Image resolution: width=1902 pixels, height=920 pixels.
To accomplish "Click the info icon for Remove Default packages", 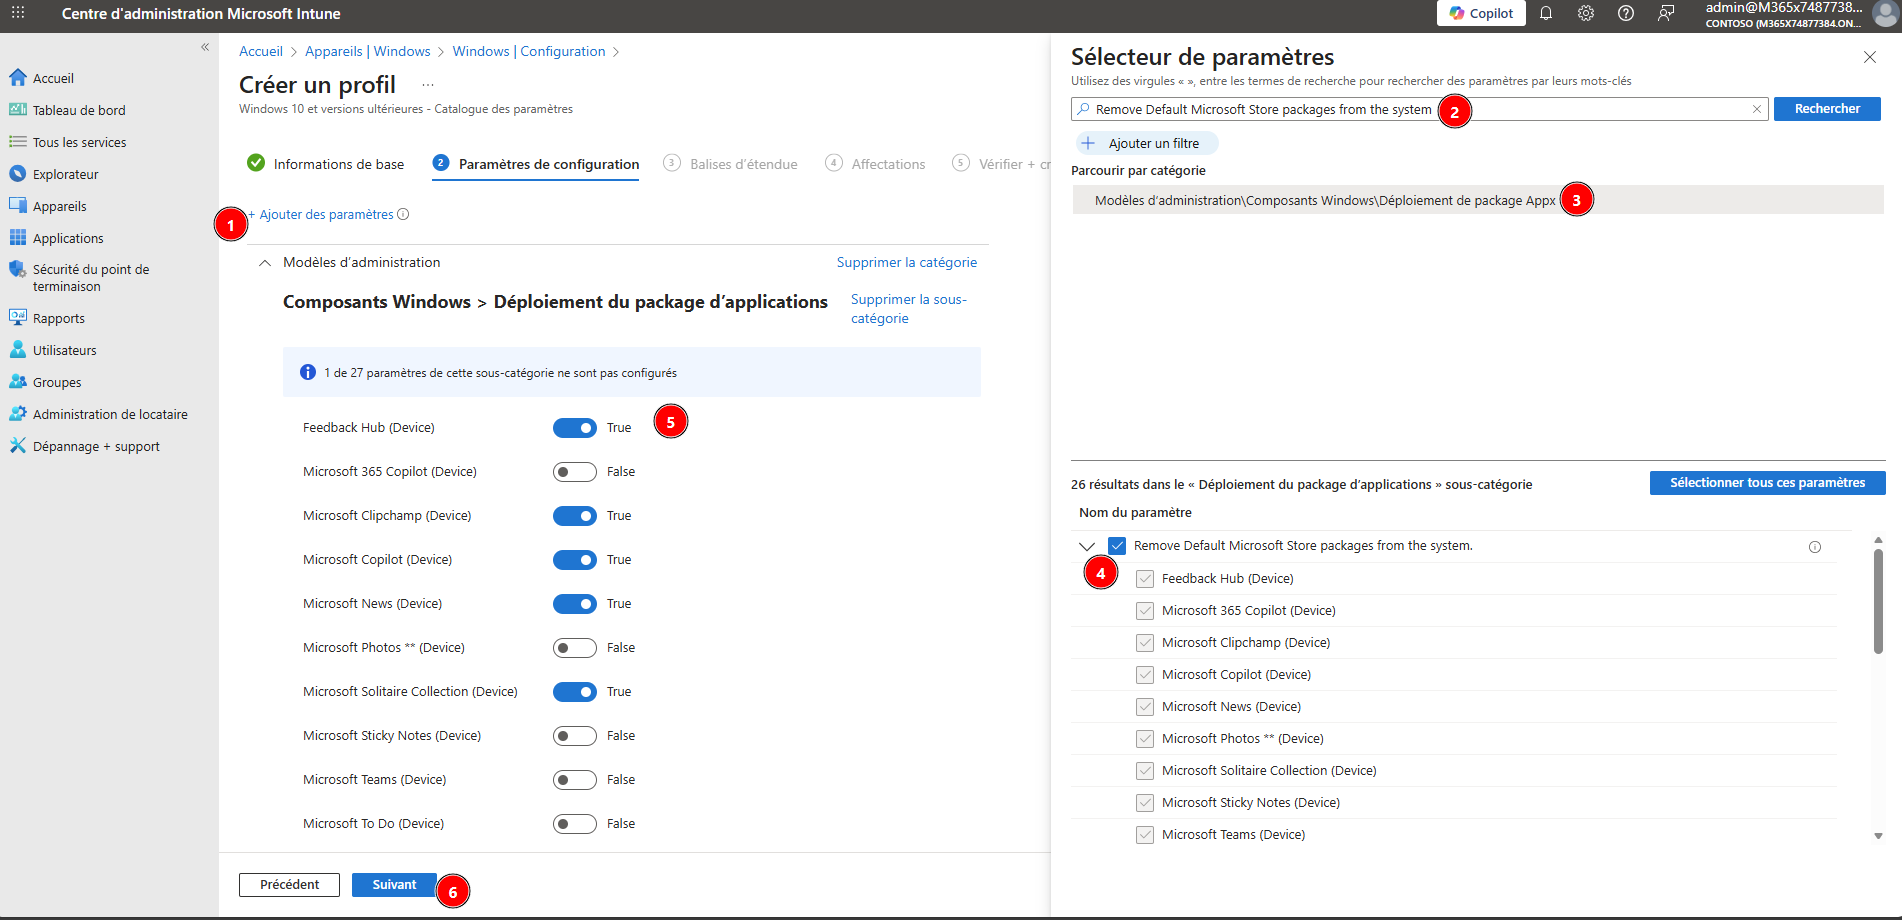I will click(1815, 547).
